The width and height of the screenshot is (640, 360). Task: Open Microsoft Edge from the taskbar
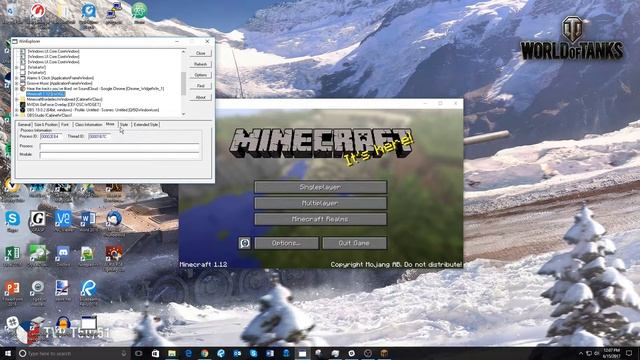(188, 353)
